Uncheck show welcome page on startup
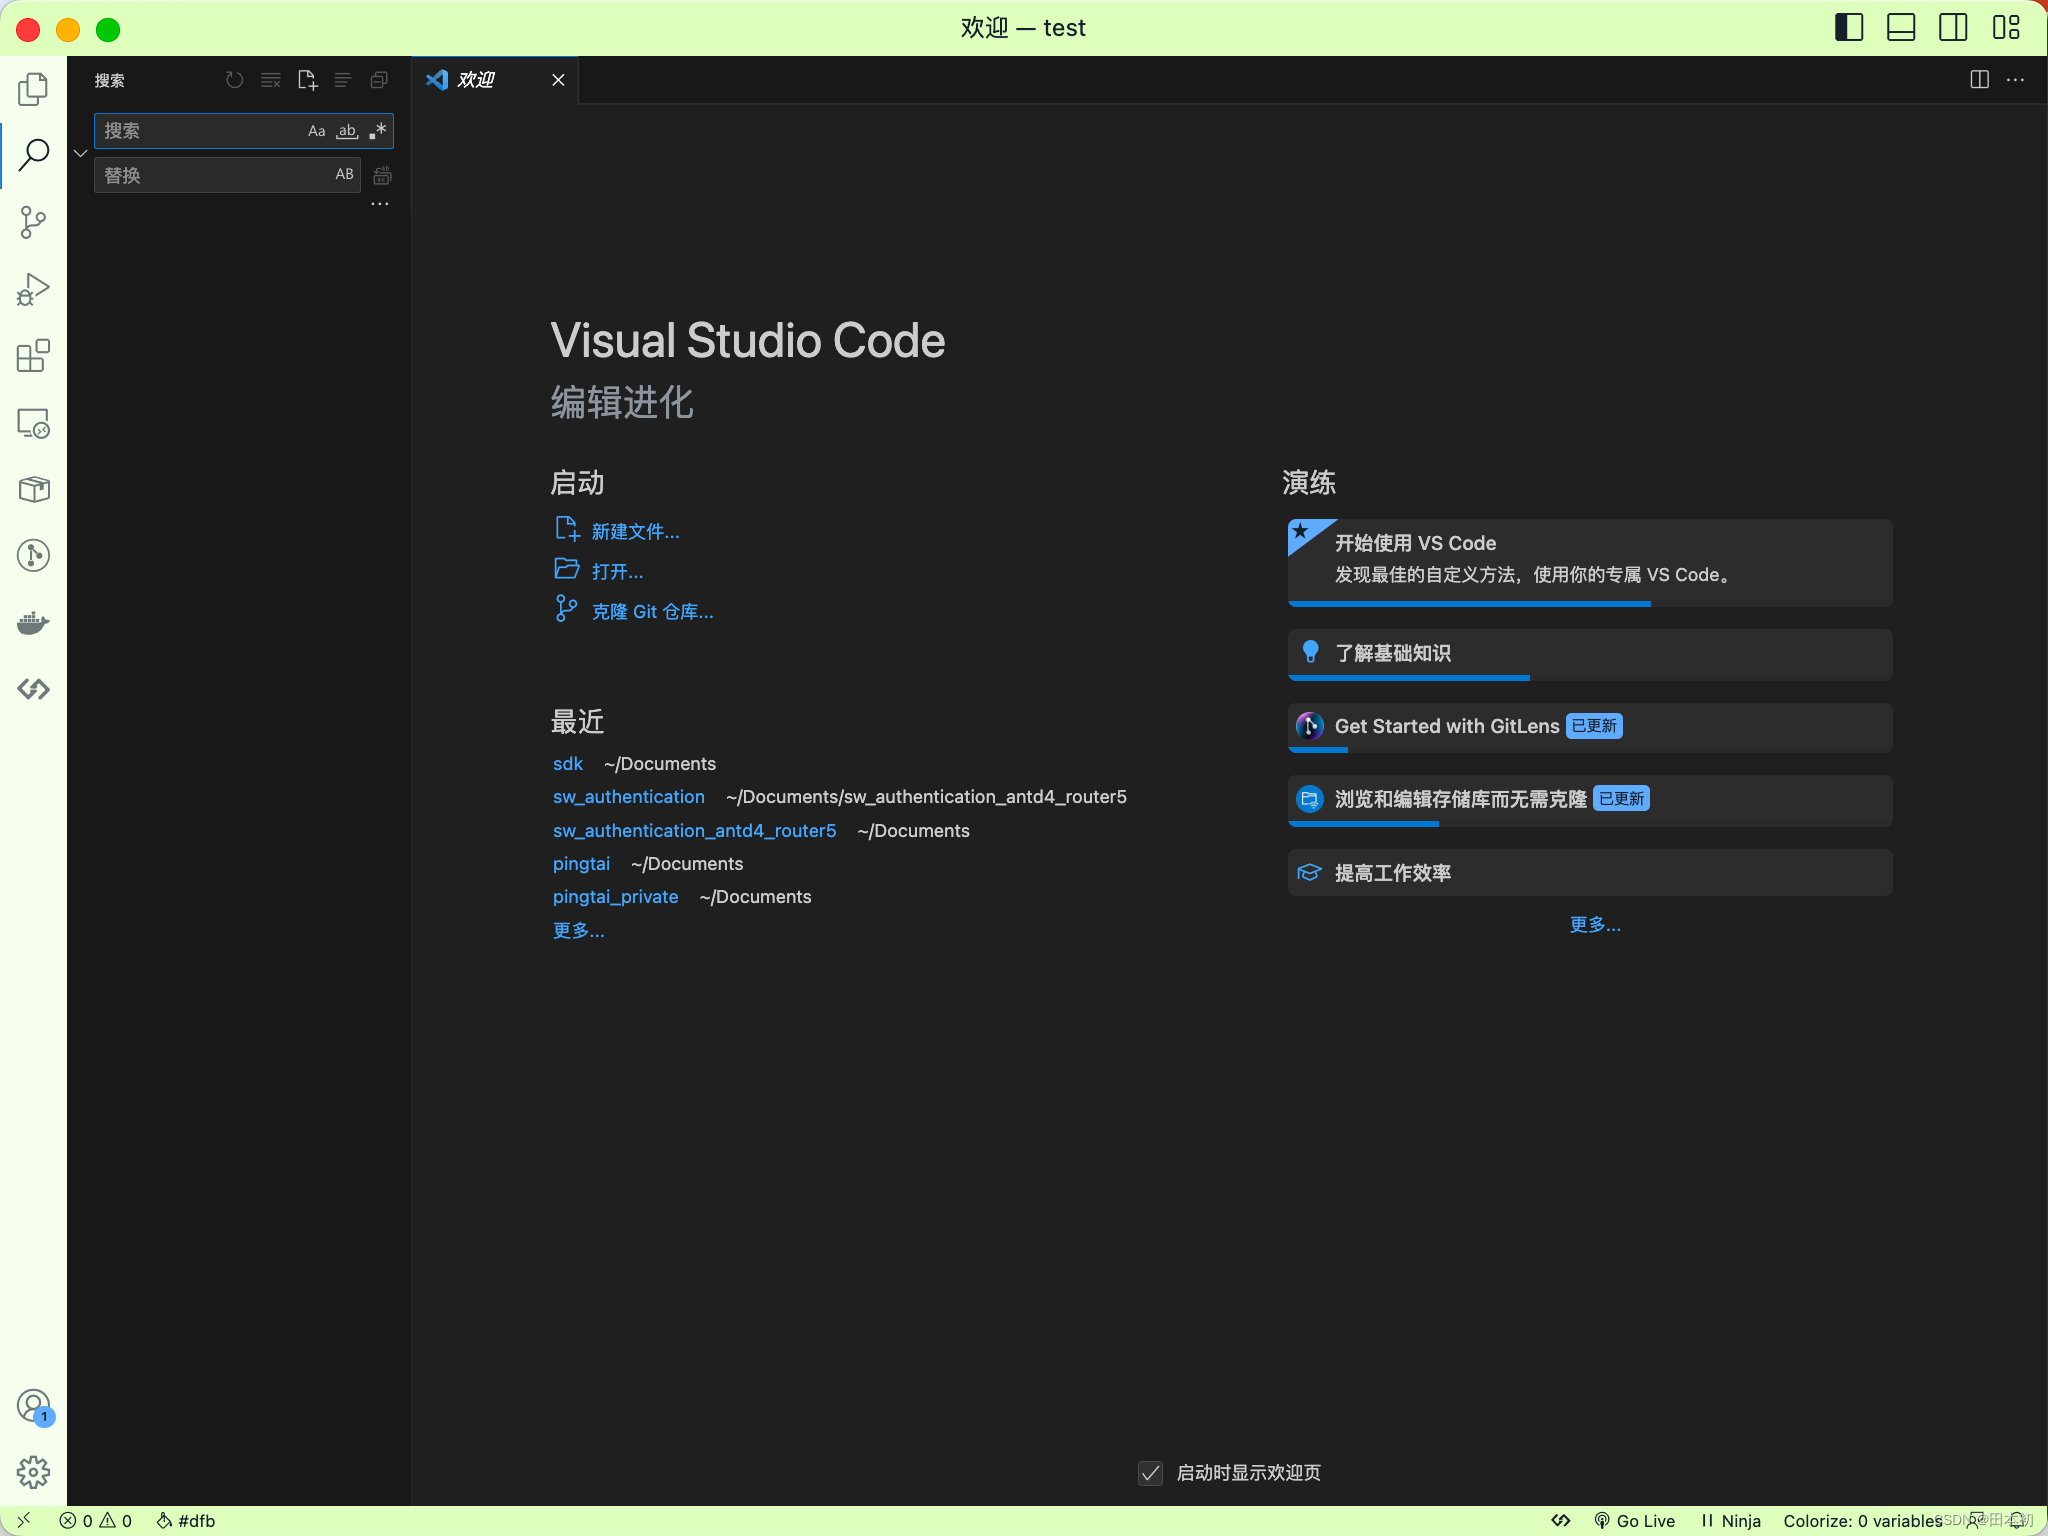Viewport: 2048px width, 1536px height. coord(1150,1473)
